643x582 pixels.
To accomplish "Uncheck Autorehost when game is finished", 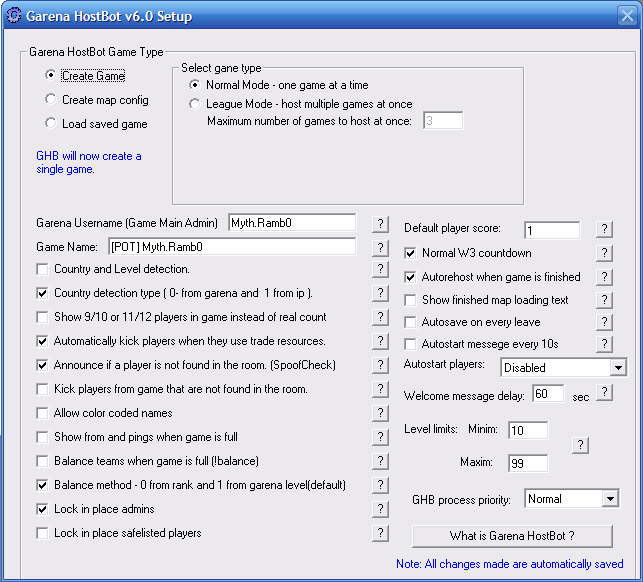I will [410, 277].
